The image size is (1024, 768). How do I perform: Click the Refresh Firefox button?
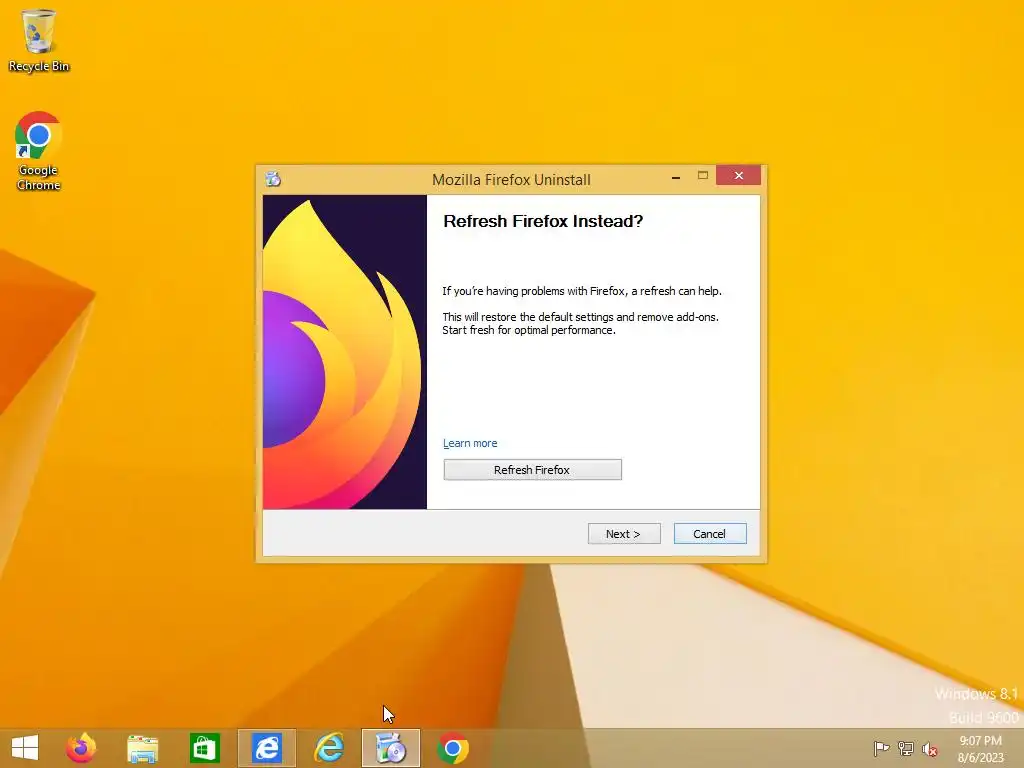pyautogui.click(x=532, y=470)
